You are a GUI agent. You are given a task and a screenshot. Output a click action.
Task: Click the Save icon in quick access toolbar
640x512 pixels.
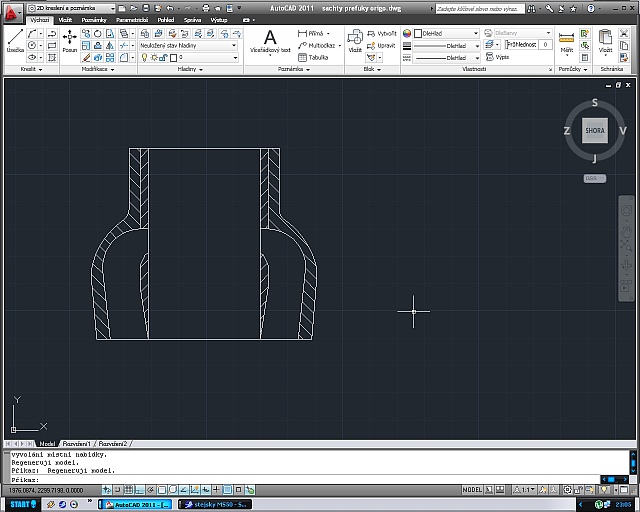[146, 8]
